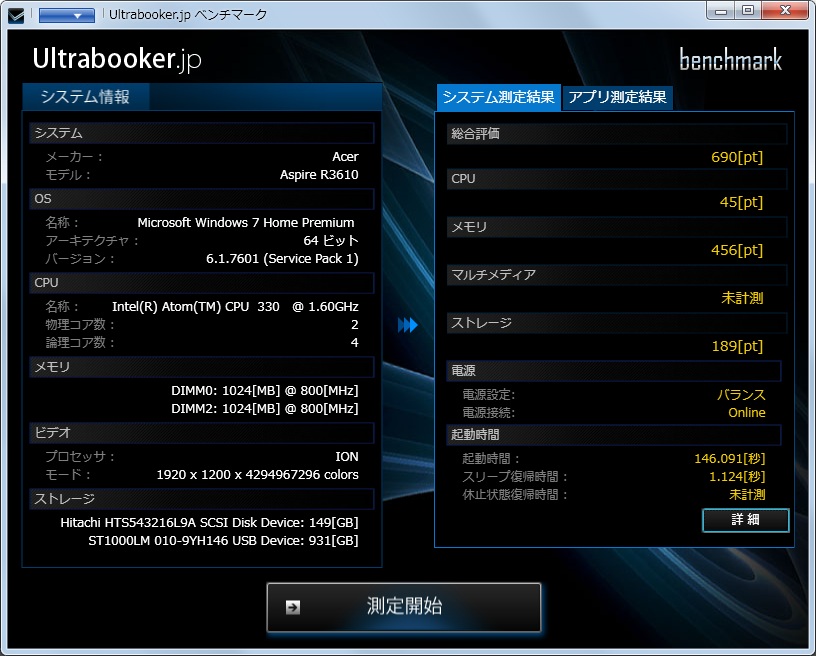Select the CPU score 45[pt]

(x=741, y=202)
